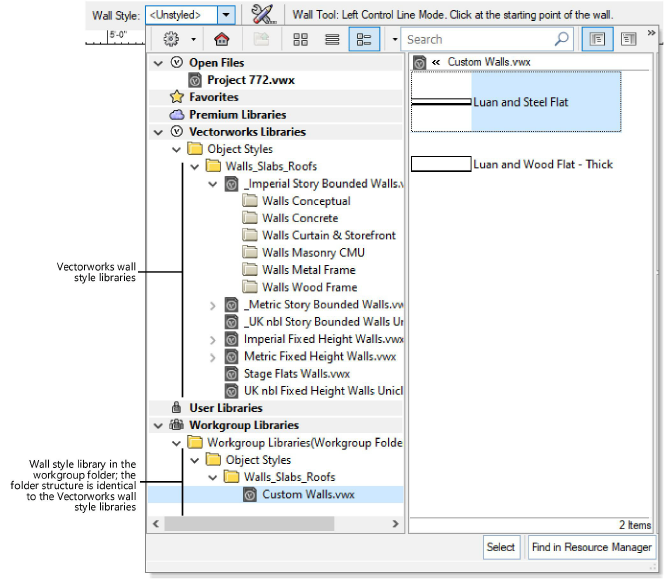Open the User Libraries section
The image size is (664, 579).
coord(226,408)
